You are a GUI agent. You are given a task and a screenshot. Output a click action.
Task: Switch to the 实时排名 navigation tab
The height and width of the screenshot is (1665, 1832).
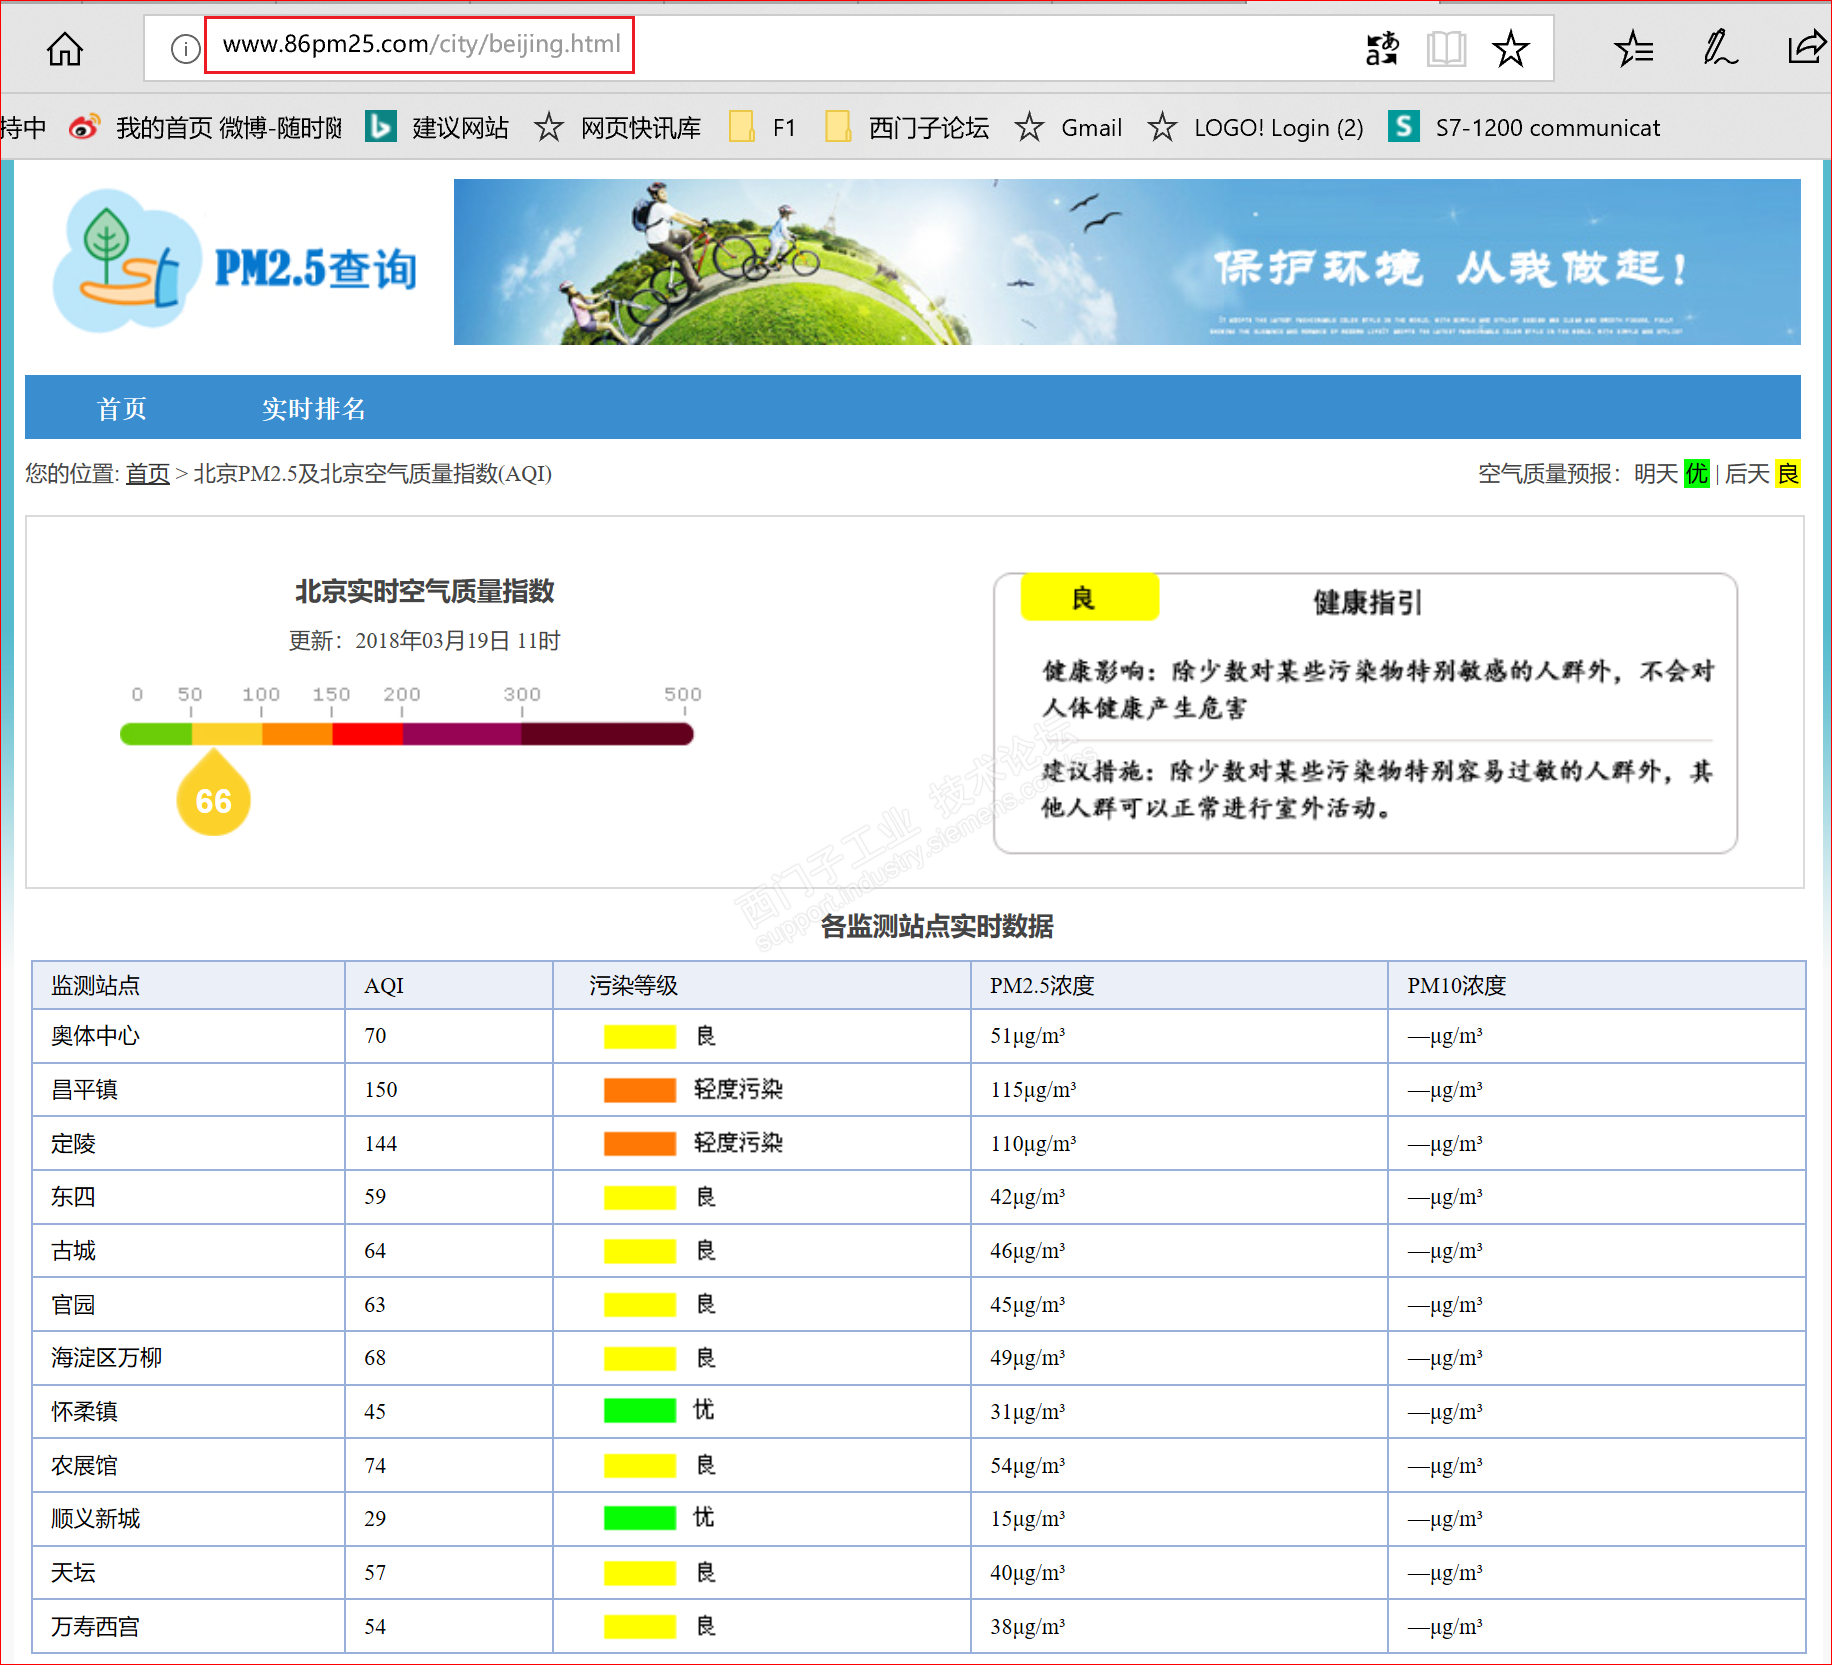tap(313, 408)
